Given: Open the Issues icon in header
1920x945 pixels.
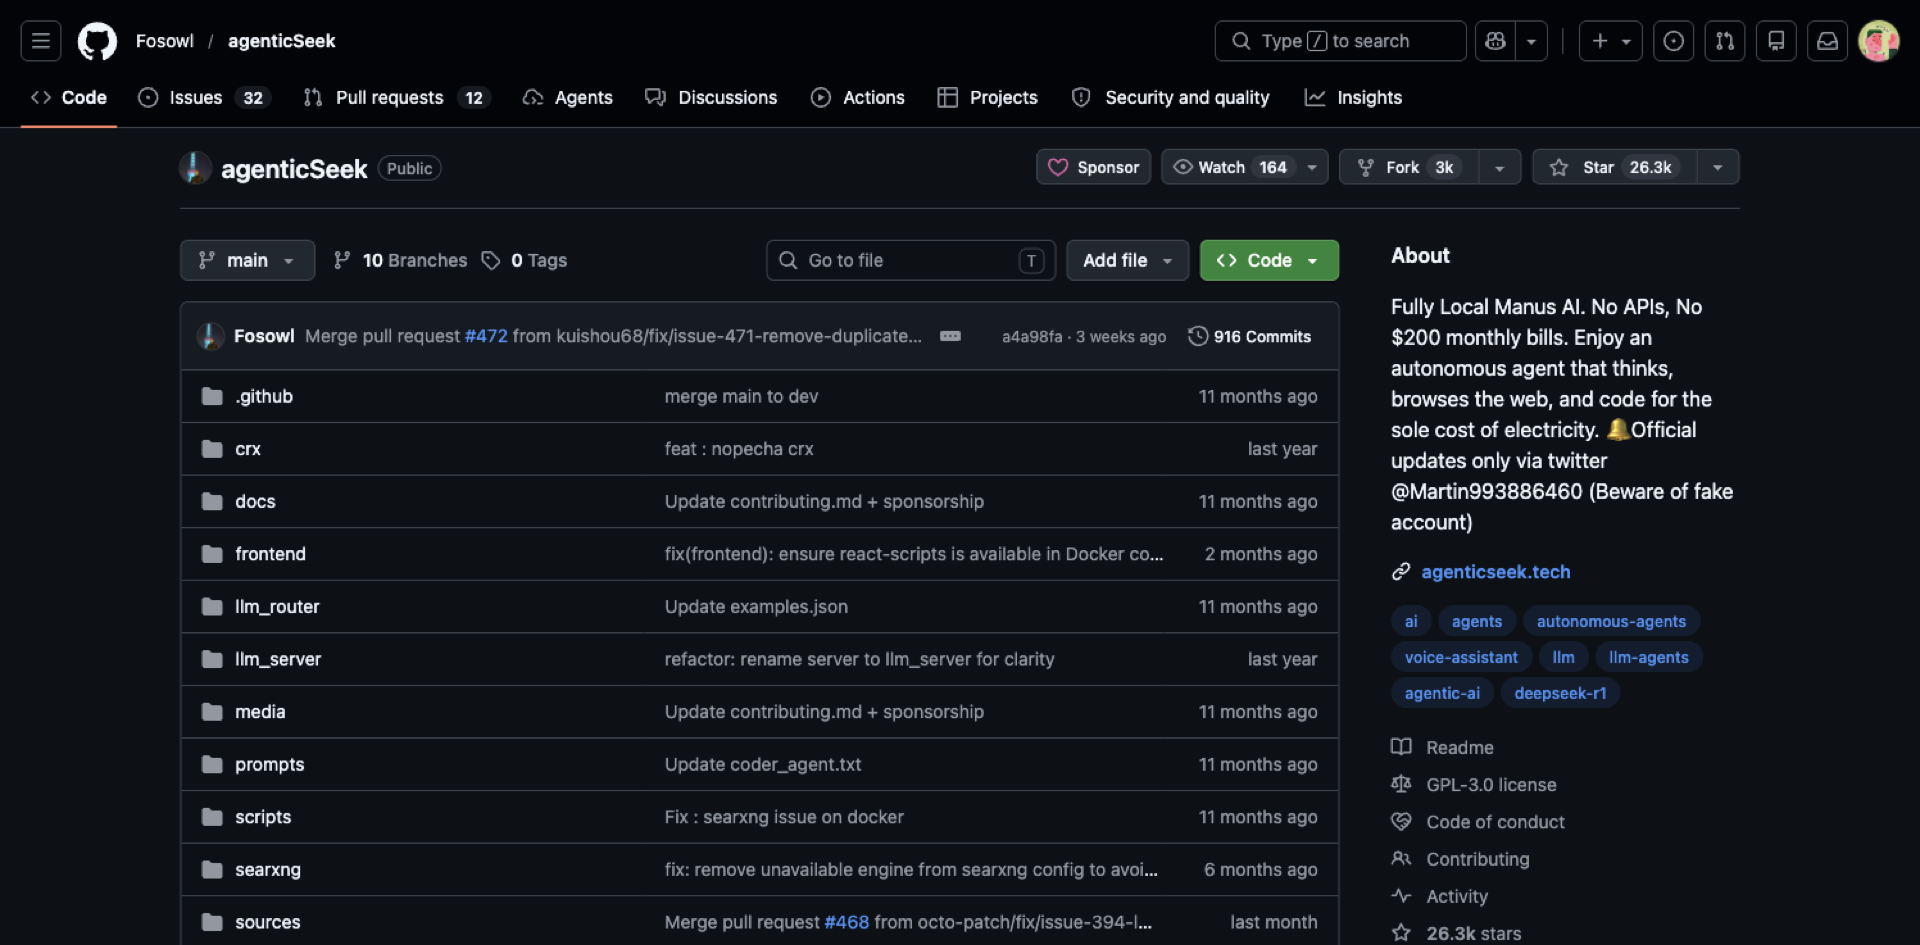Looking at the screenshot, I should [1673, 41].
